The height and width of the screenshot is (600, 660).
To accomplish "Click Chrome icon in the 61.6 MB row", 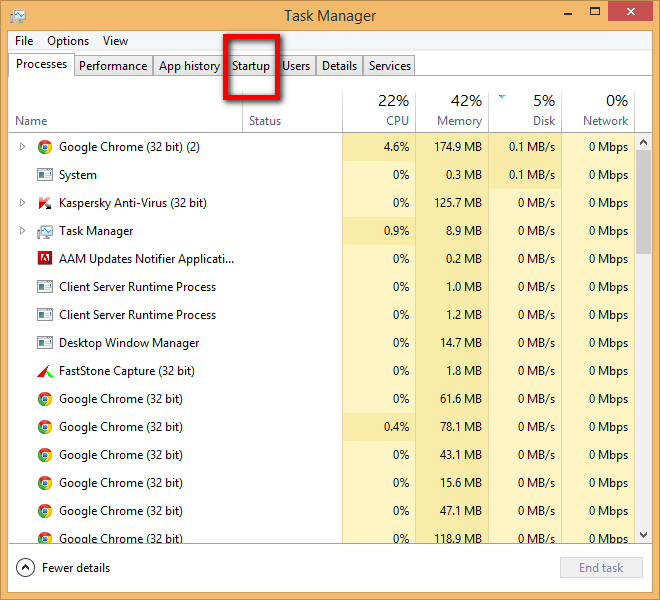I will pyautogui.click(x=45, y=399).
